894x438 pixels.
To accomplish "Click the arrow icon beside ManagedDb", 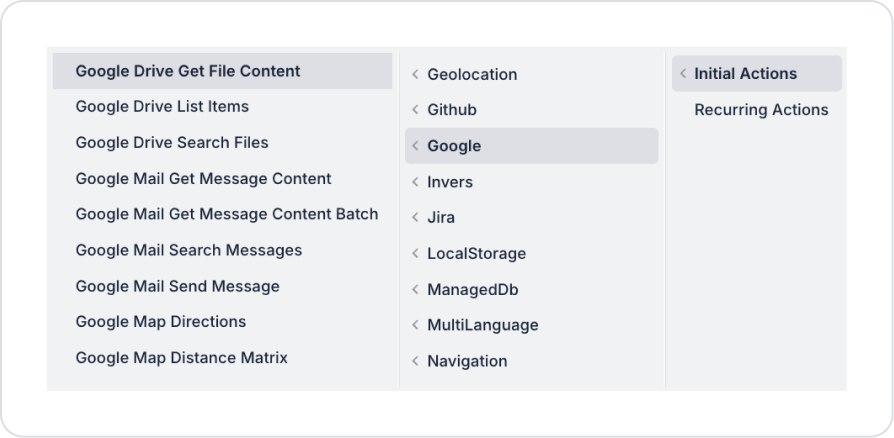I will coord(415,290).
